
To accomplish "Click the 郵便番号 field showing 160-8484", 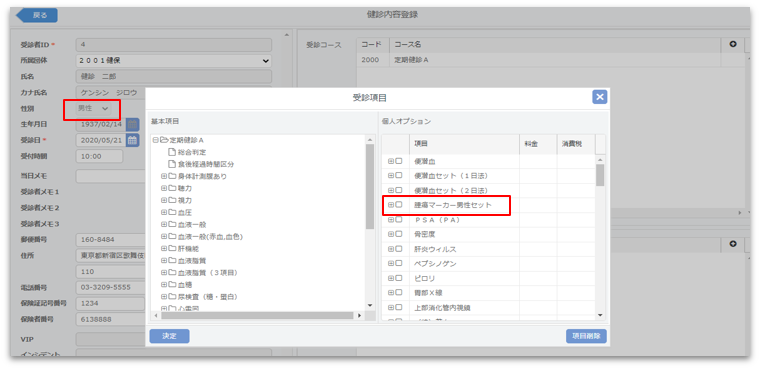I will (x=111, y=240).
